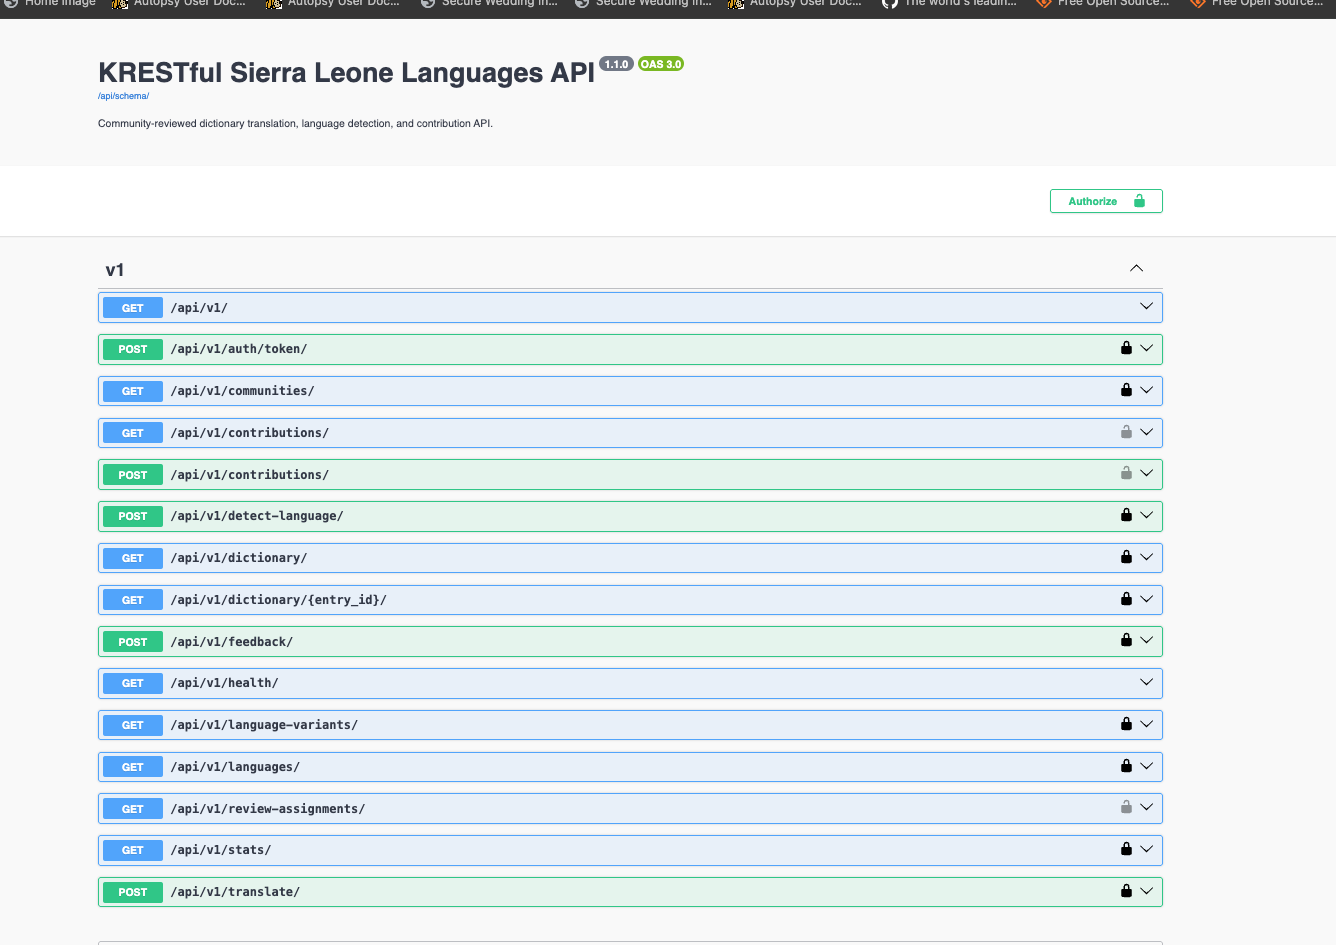This screenshot has width=1336, height=945.
Task: Click the lock icon on /api/v1/communities/ row
Action: [1126, 390]
